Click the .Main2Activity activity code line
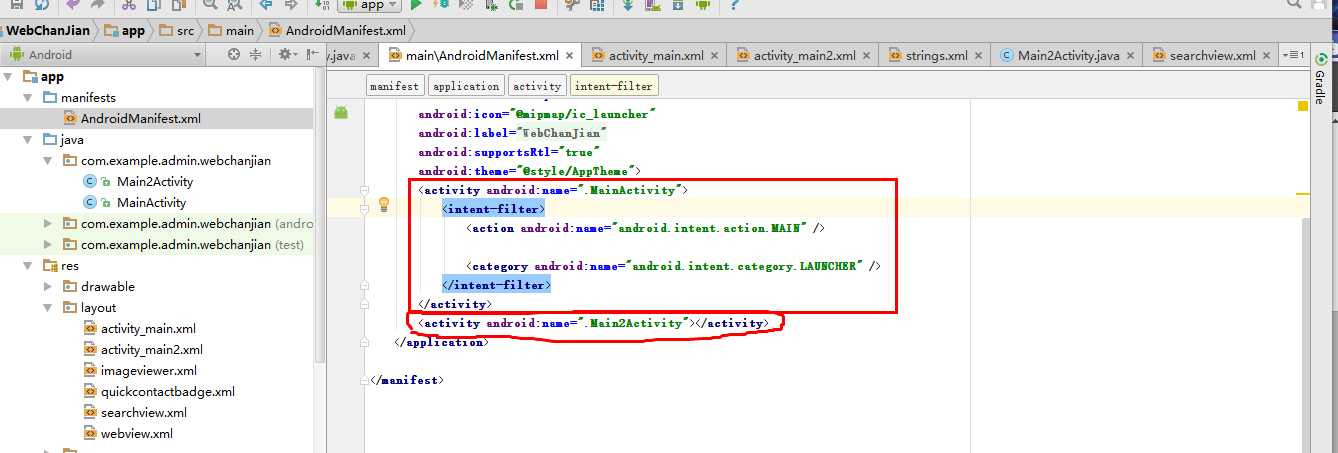The width and height of the screenshot is (1338, 453). click(x=593, y=323)
